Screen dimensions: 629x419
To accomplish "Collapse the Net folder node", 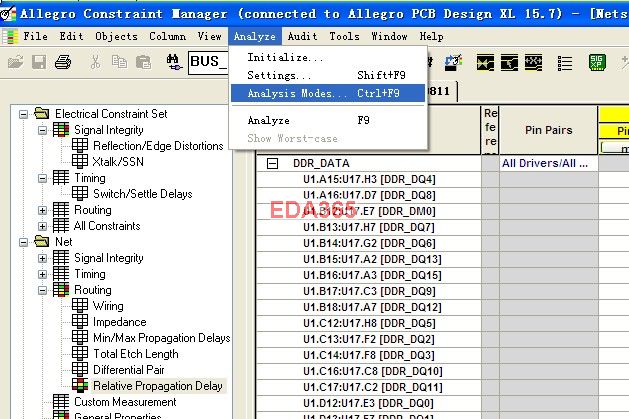I will (x=24, y=243).
